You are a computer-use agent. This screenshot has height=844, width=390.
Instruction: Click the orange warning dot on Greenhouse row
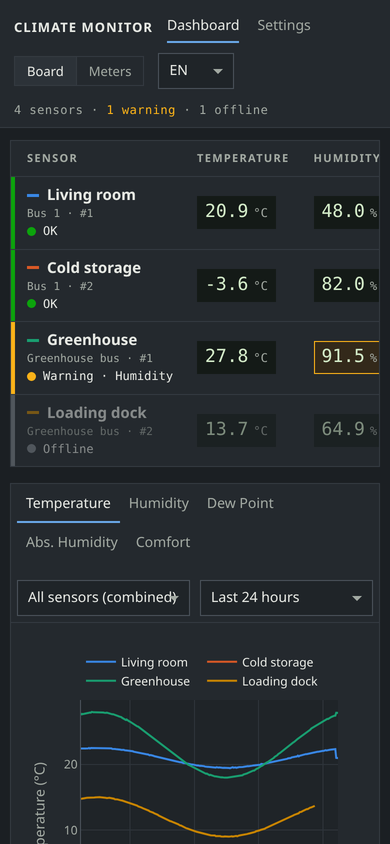(x=31, y=376)
